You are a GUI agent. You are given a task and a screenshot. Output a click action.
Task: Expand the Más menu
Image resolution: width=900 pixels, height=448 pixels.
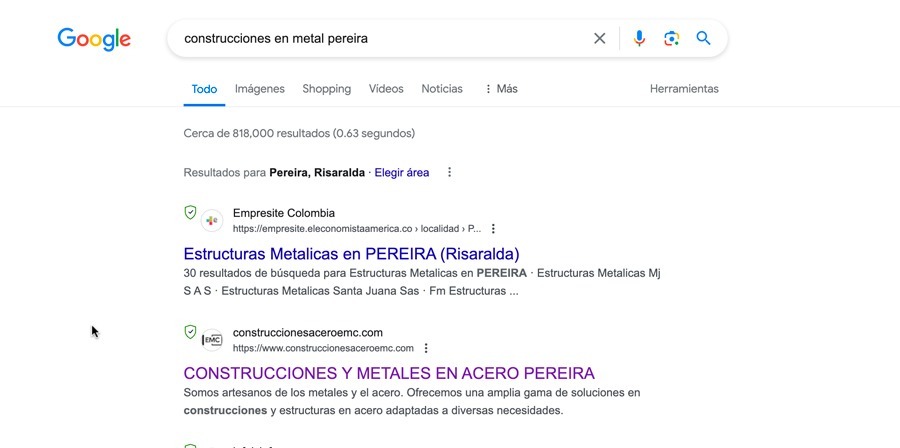coord(501,89)
